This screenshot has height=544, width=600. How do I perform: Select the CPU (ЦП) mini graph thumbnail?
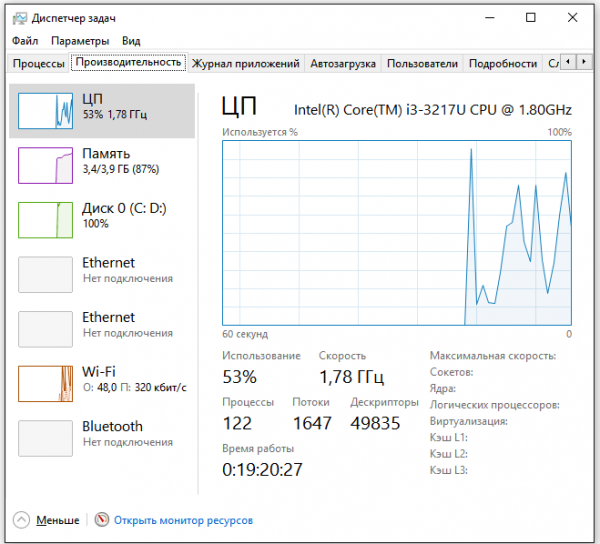[x=45, y=111]
